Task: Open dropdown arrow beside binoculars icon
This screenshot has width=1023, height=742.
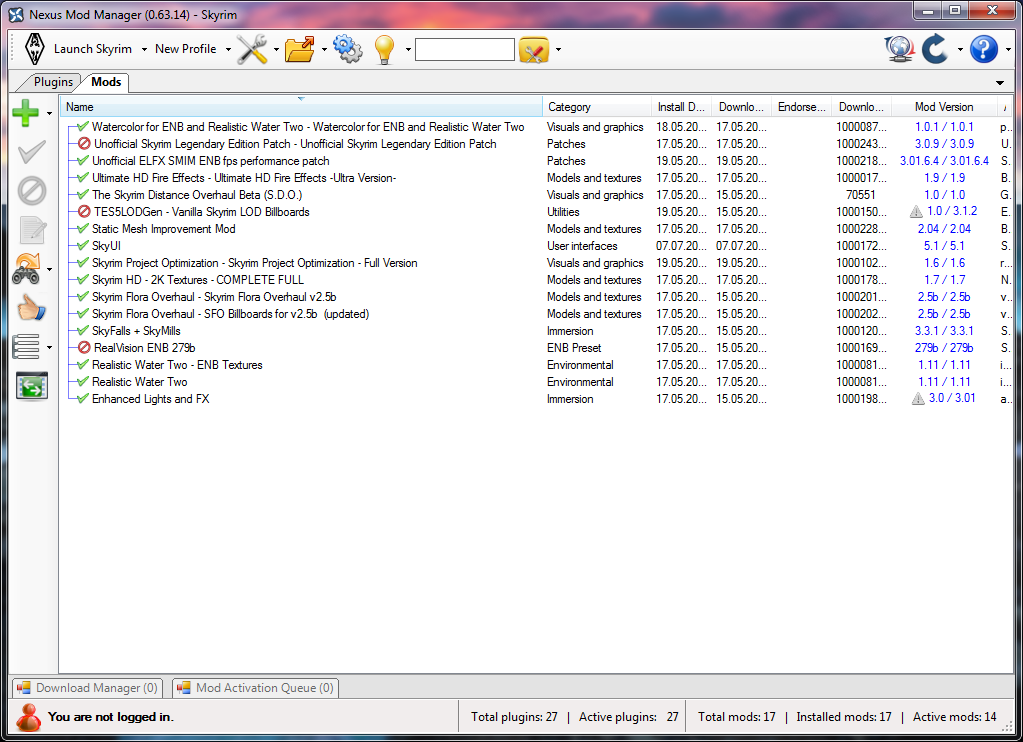Action: [x=50, y=270]
